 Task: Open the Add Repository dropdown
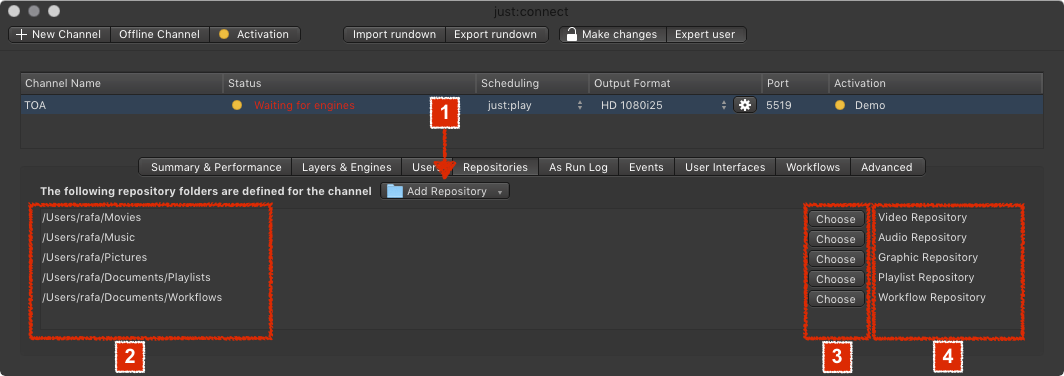click(445, 191)
